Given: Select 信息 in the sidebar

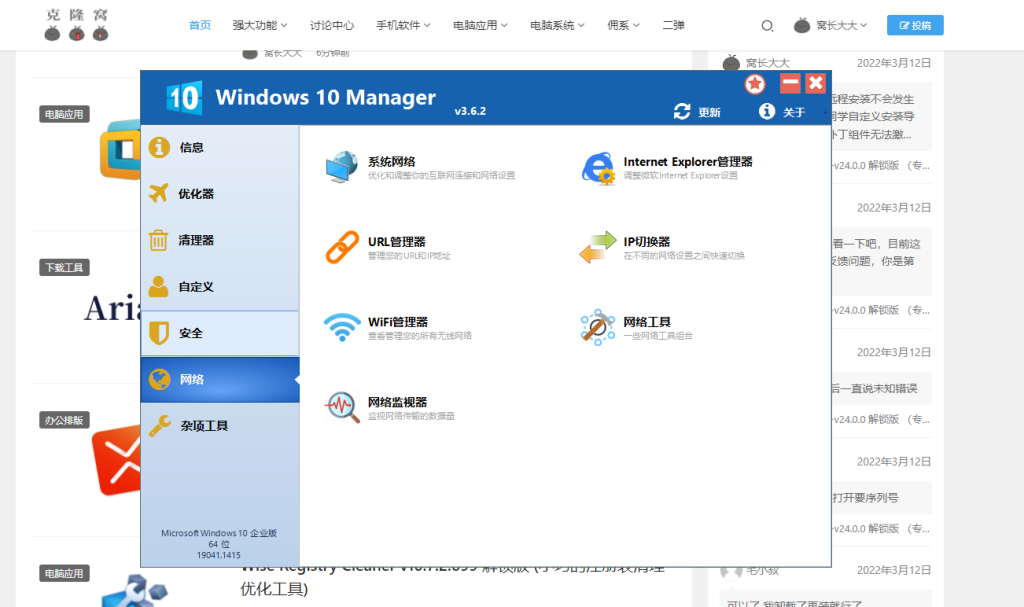Looking at the screenshot, I should pos(220,148).
